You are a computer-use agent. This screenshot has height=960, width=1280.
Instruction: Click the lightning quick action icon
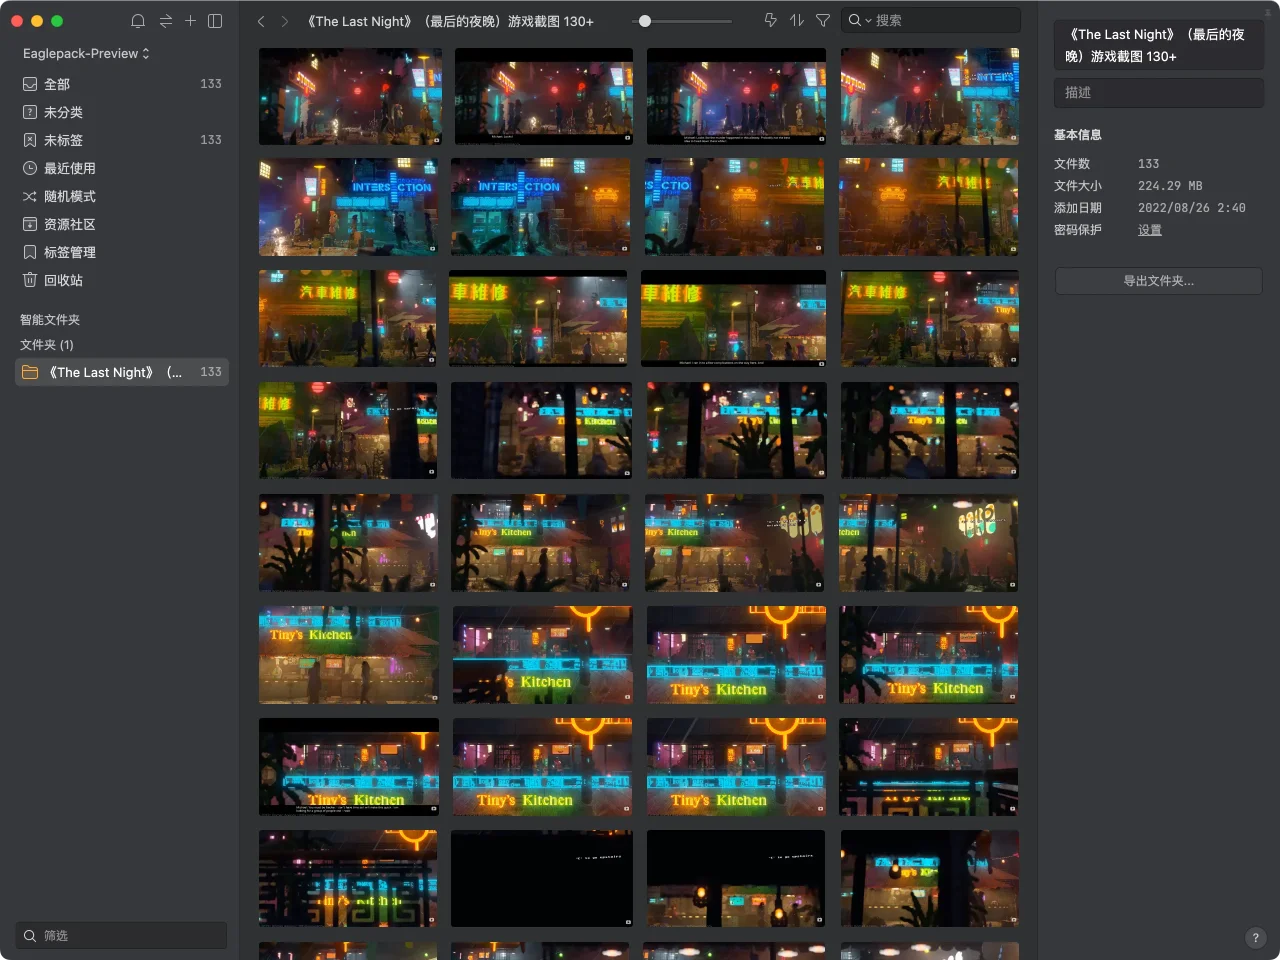click(x=770, y=20)
